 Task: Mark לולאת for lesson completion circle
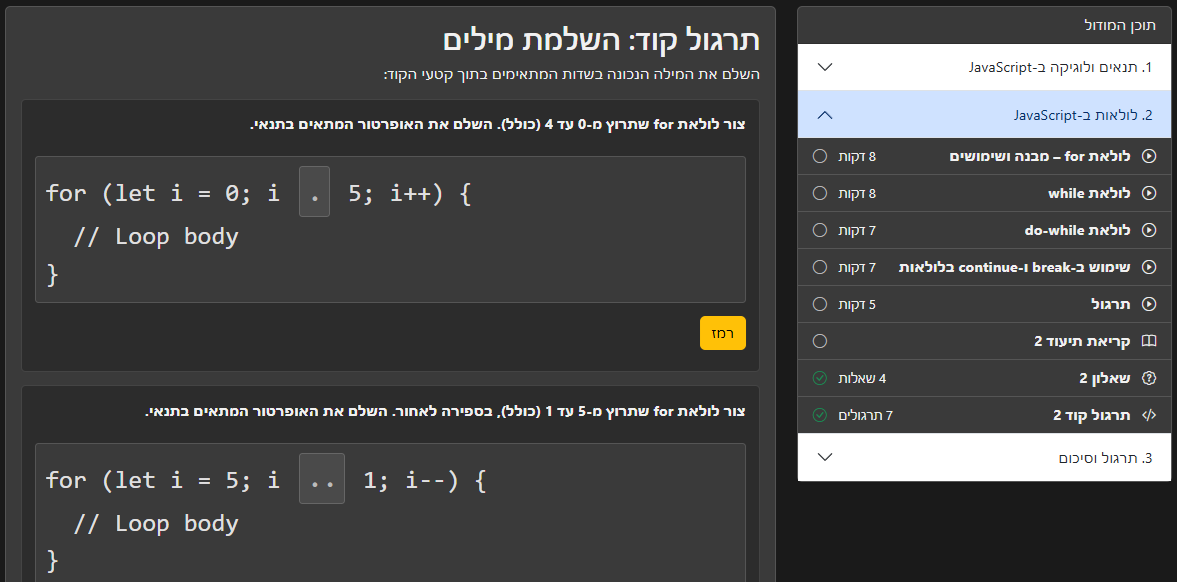(820, 156)
